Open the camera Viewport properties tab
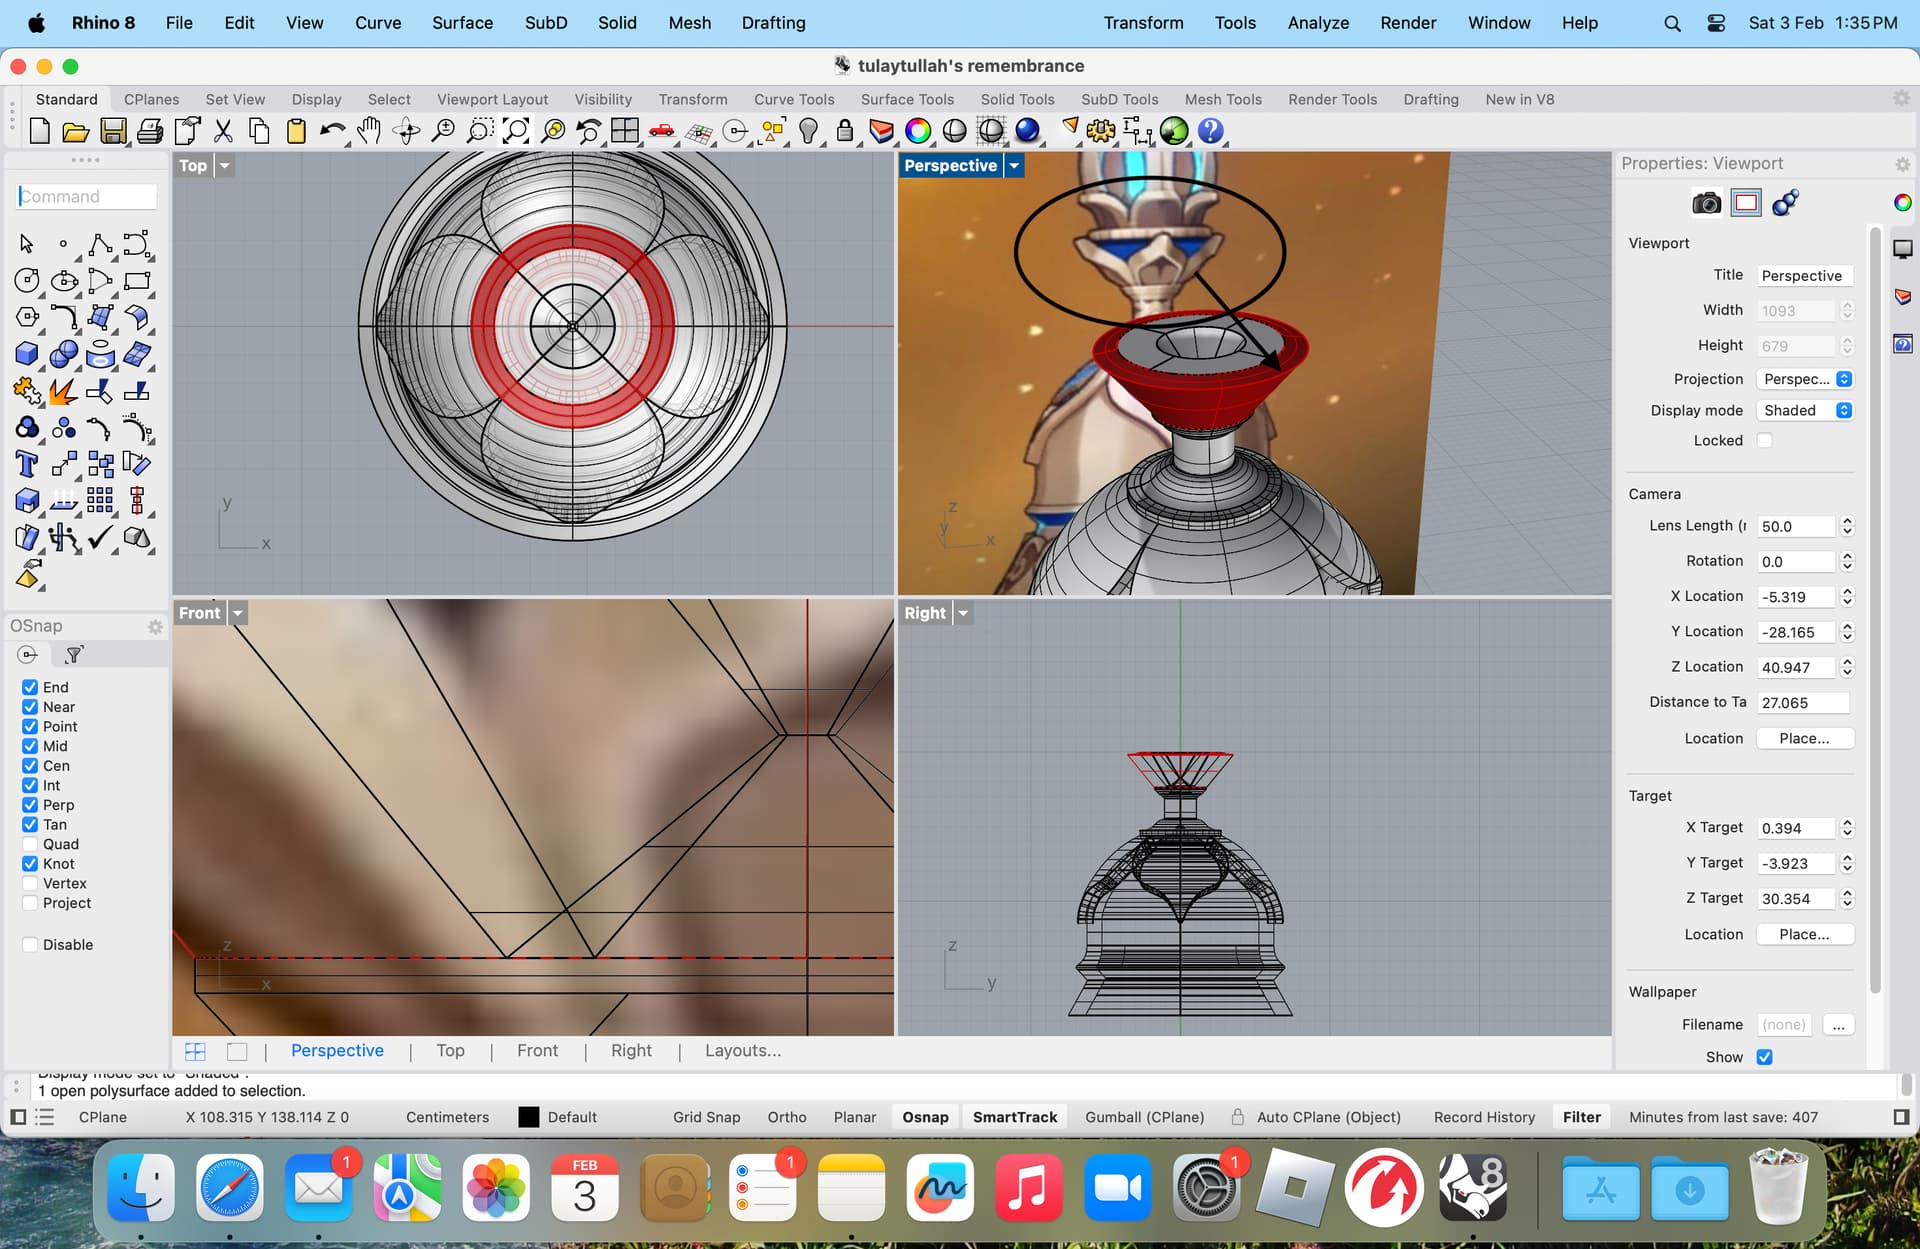This screenshot has height=1249, width=1920. tap(1706, 203)
